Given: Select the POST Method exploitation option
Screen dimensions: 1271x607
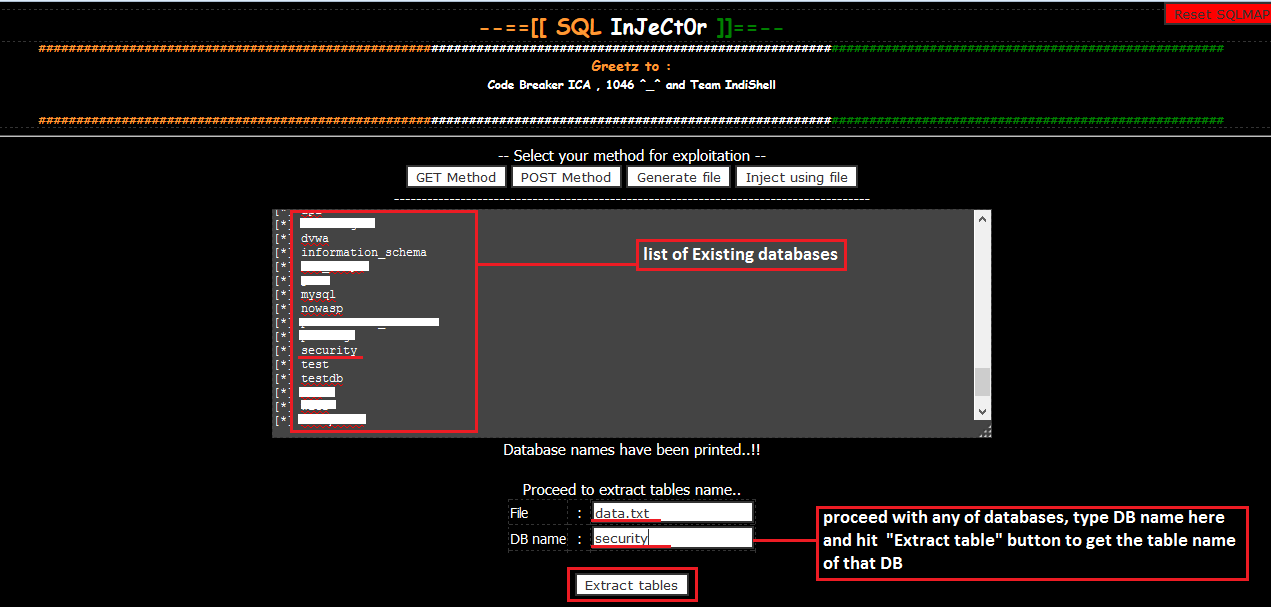Looking at the screenshot, I should [566, 176].
